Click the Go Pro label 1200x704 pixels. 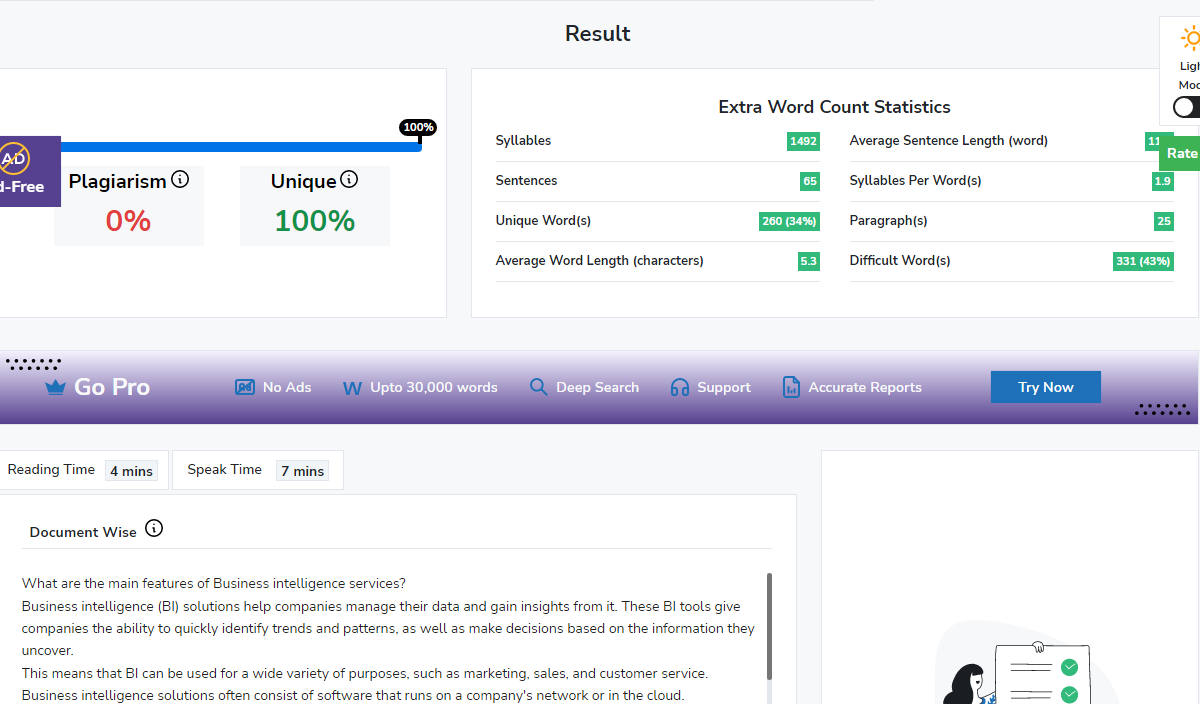pos(112,387)
